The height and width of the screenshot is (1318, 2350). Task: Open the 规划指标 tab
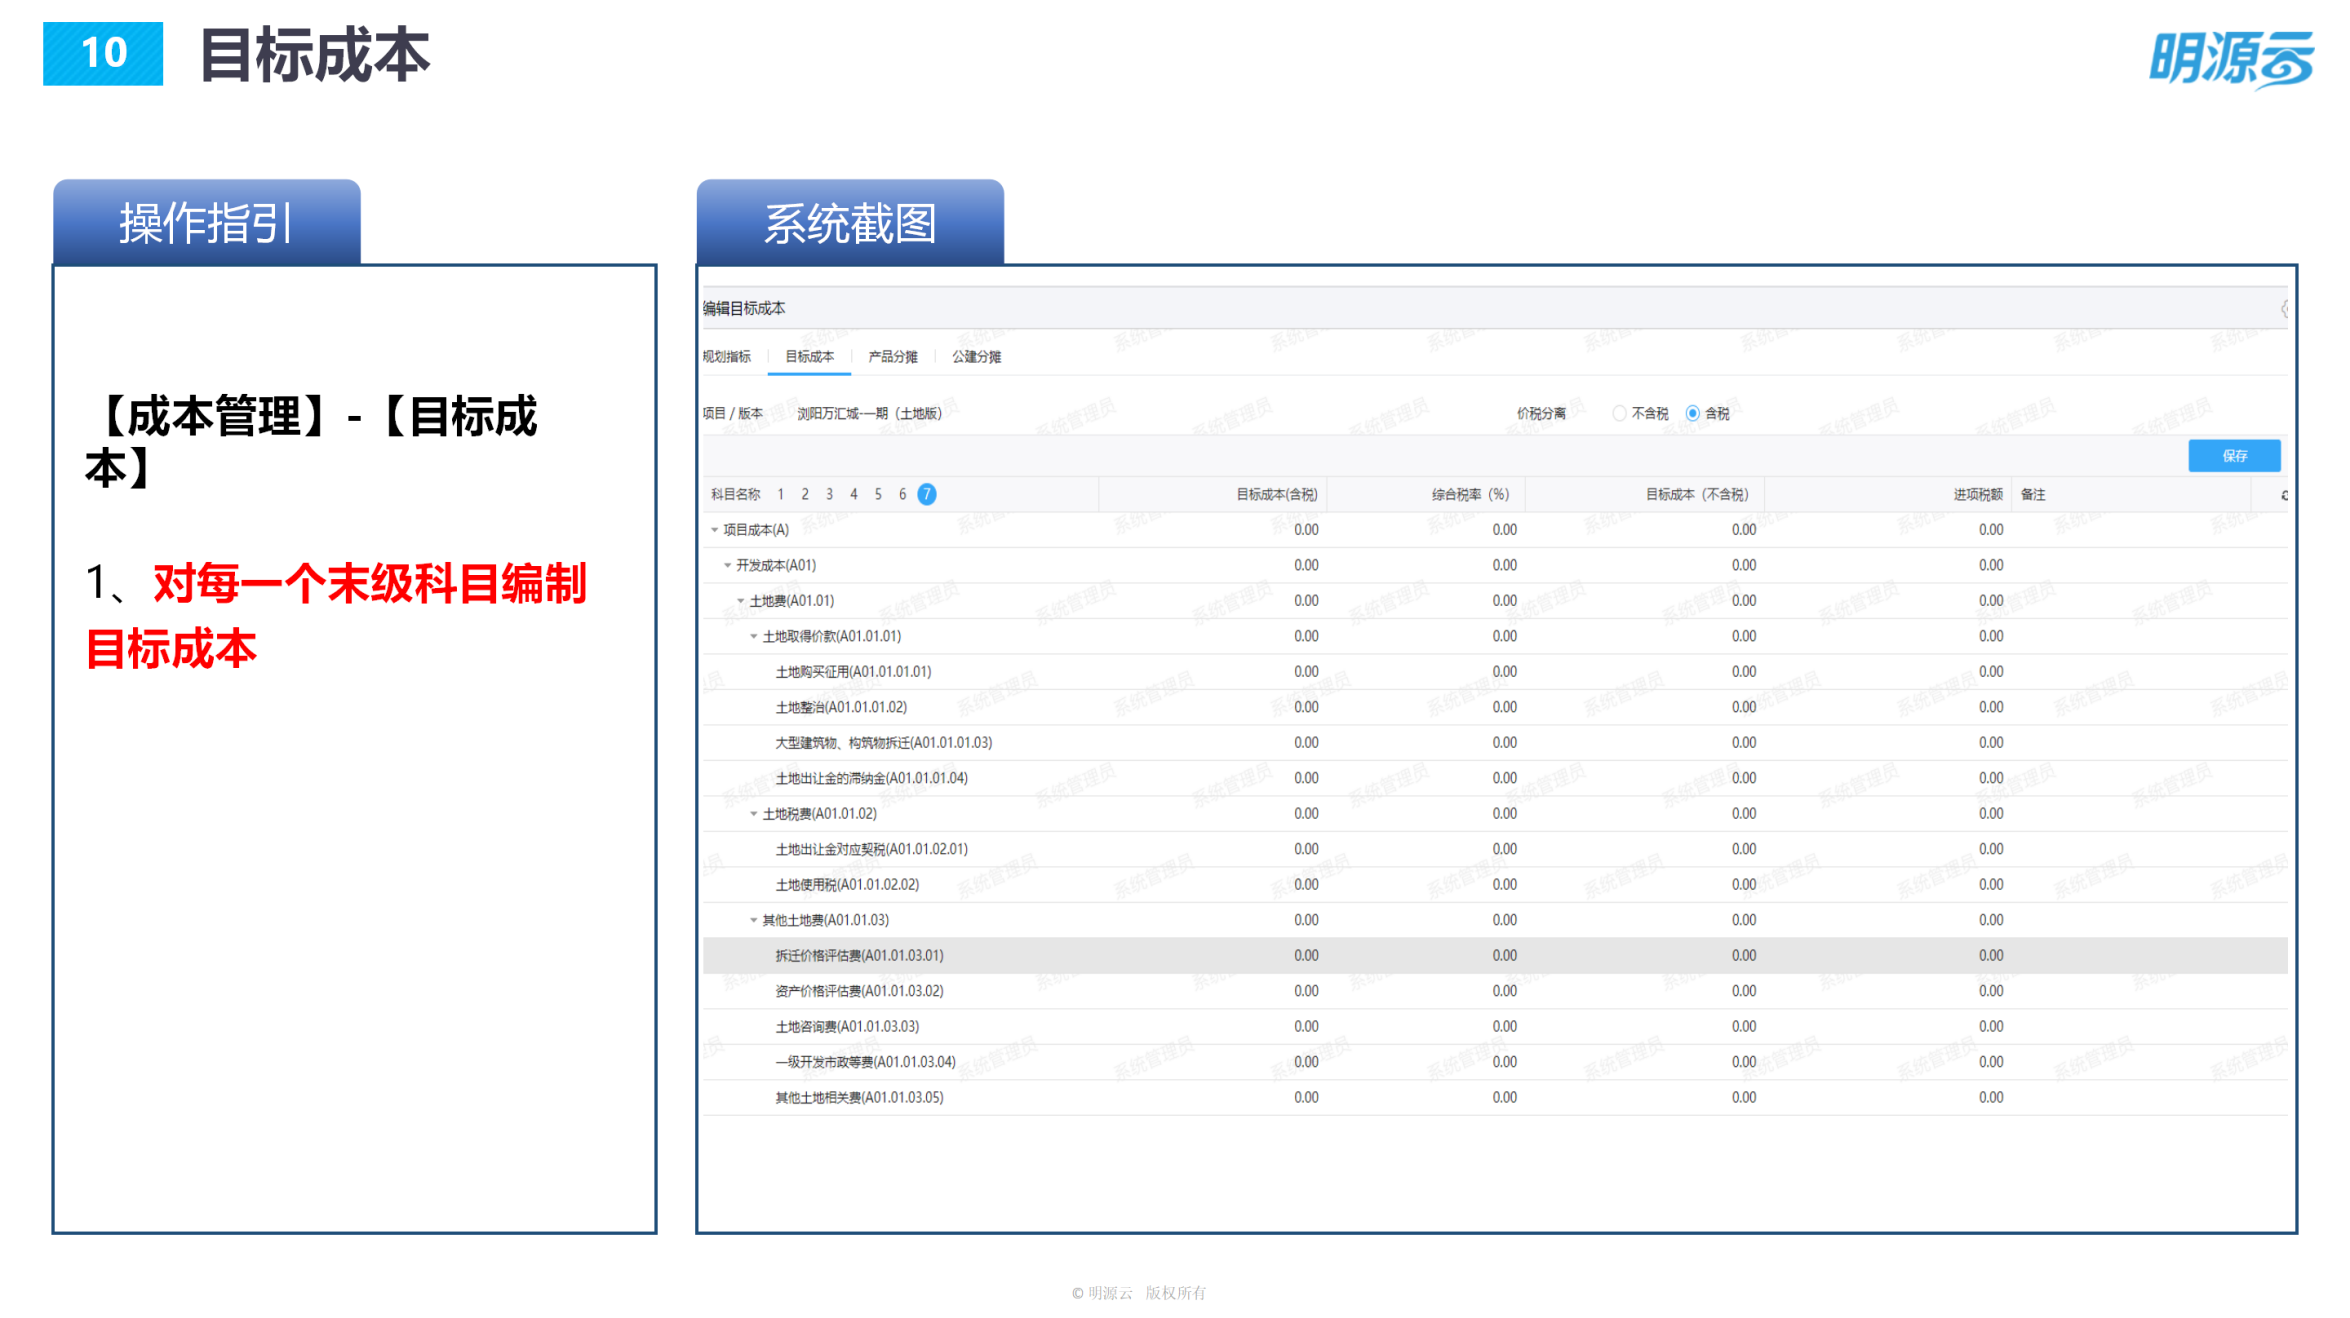(726, 357)
